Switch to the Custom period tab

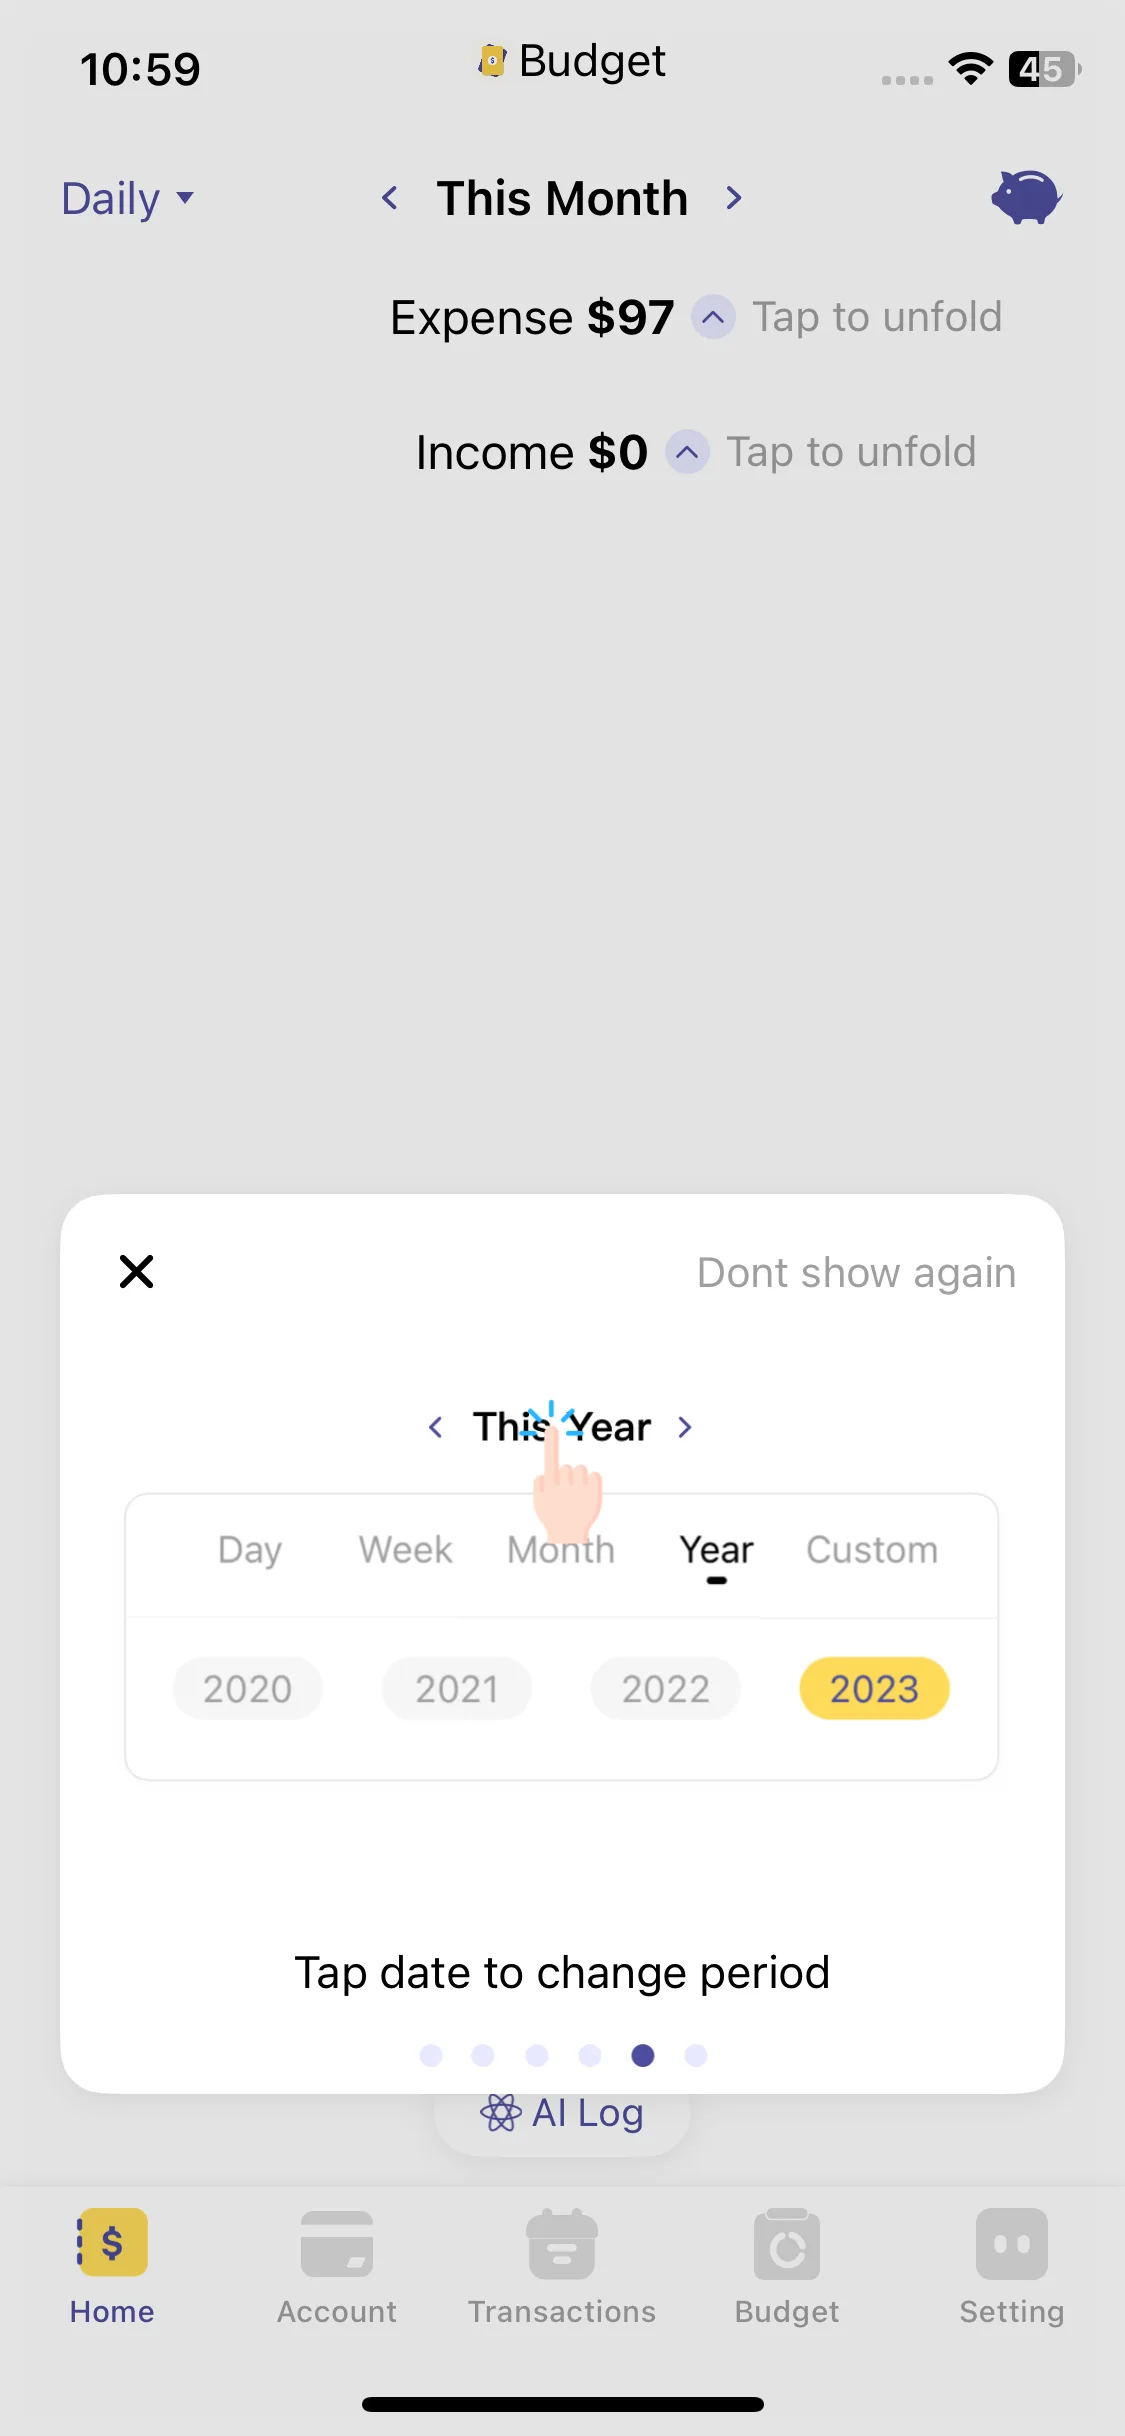[872, 1550]
